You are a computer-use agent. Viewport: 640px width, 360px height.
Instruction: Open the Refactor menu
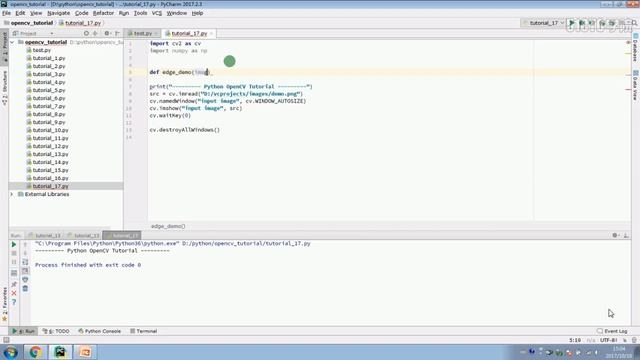[x=103, y=13]
